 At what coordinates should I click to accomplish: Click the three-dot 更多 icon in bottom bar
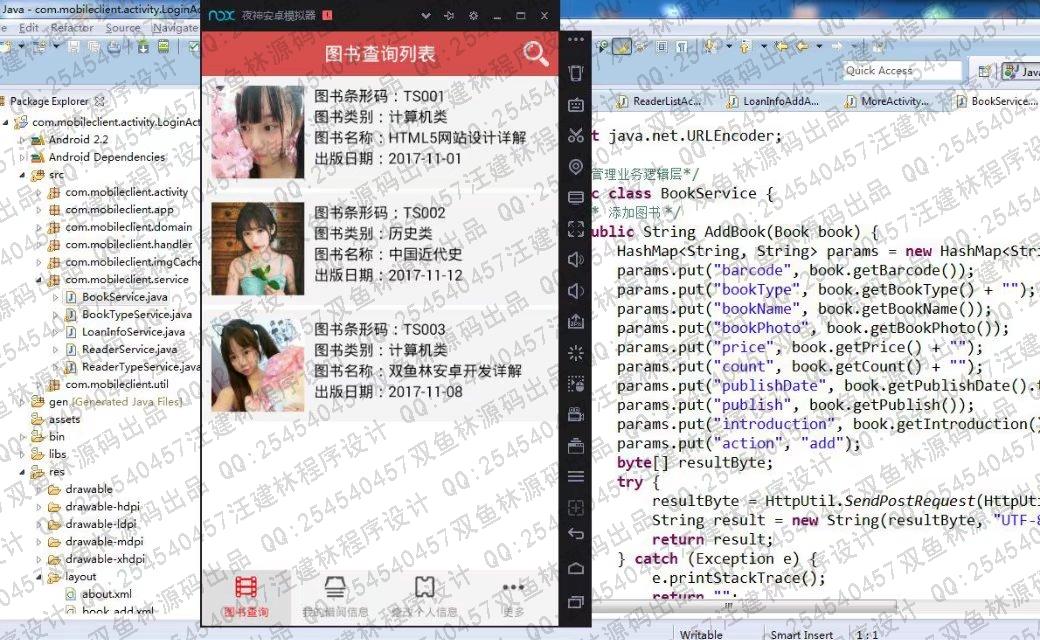point(513,588)
